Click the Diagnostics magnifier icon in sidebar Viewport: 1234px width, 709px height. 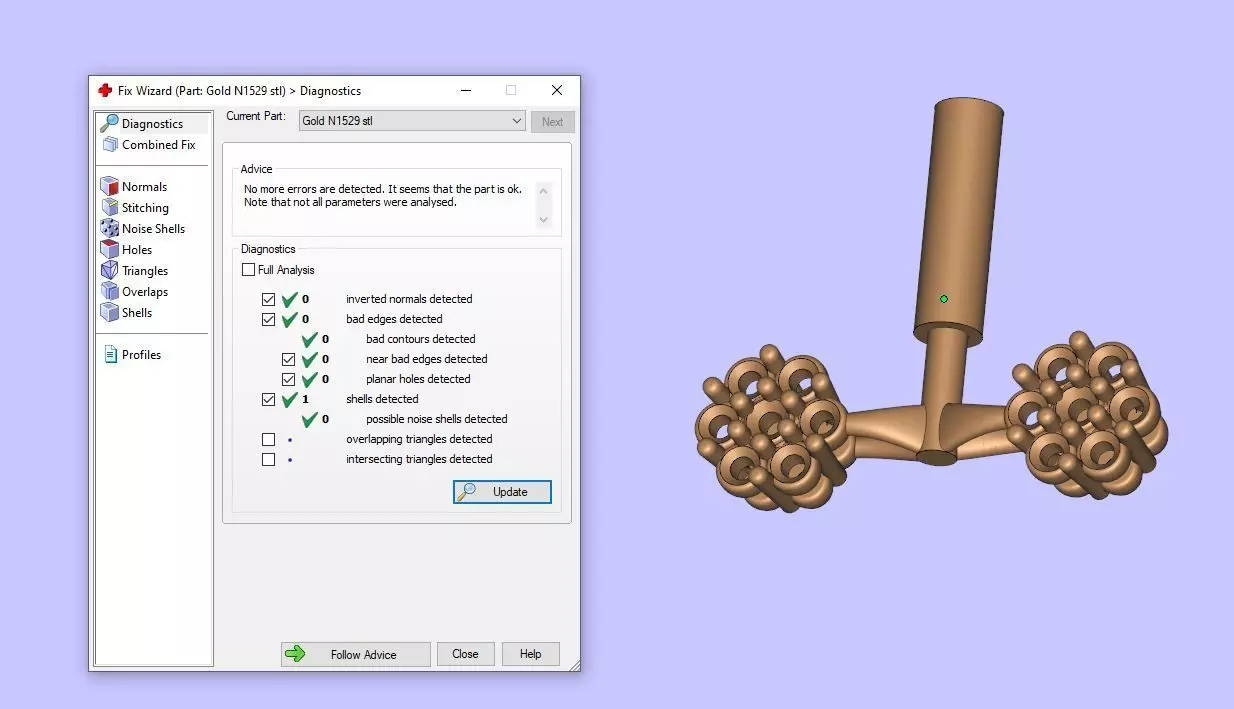pyautogui.click(x=109, y=124)
